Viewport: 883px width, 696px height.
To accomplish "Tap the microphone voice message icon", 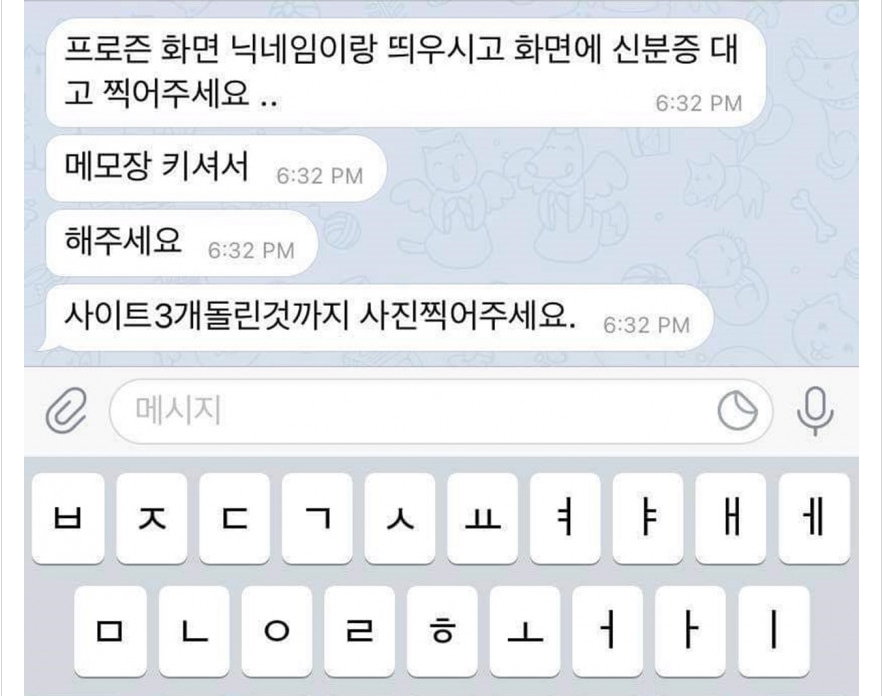I will (x=815, y=411).
